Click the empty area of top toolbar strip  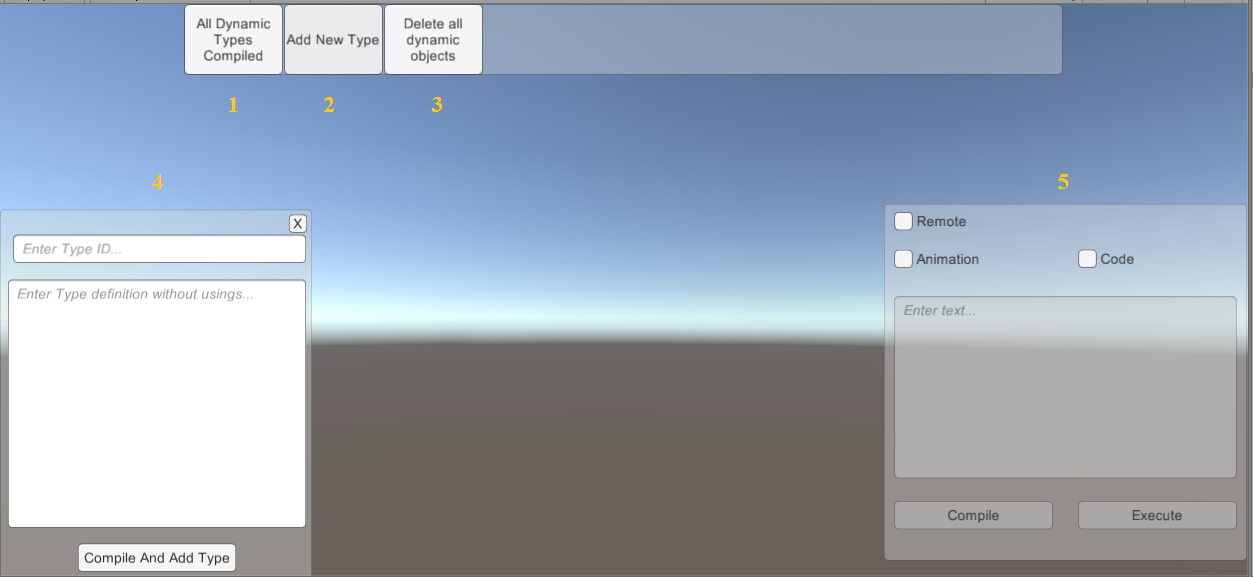pyautogui.click(x=770, y=40)
